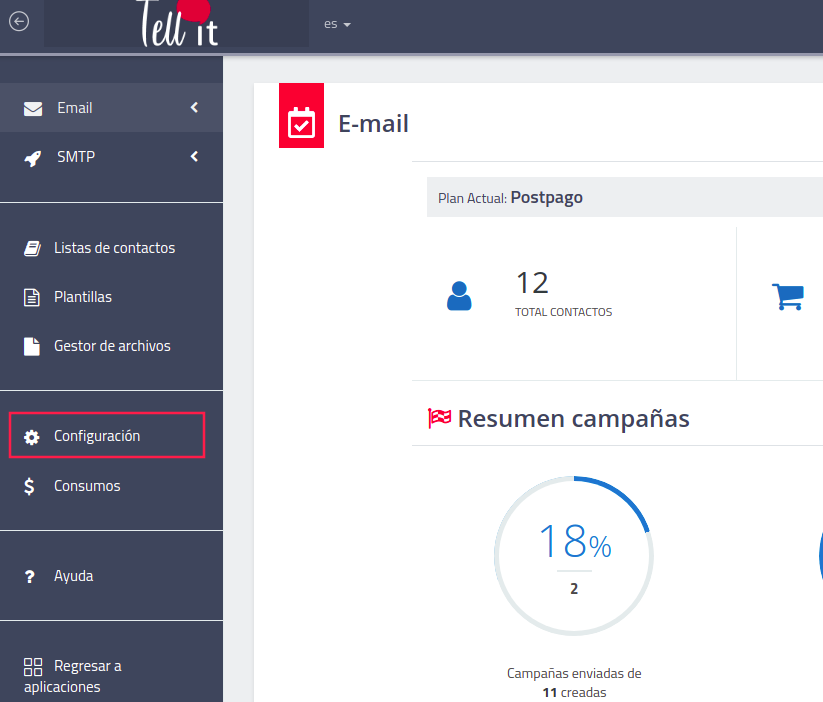Click the Gestor de archivos file icon
823x702 pixels.
32,347
